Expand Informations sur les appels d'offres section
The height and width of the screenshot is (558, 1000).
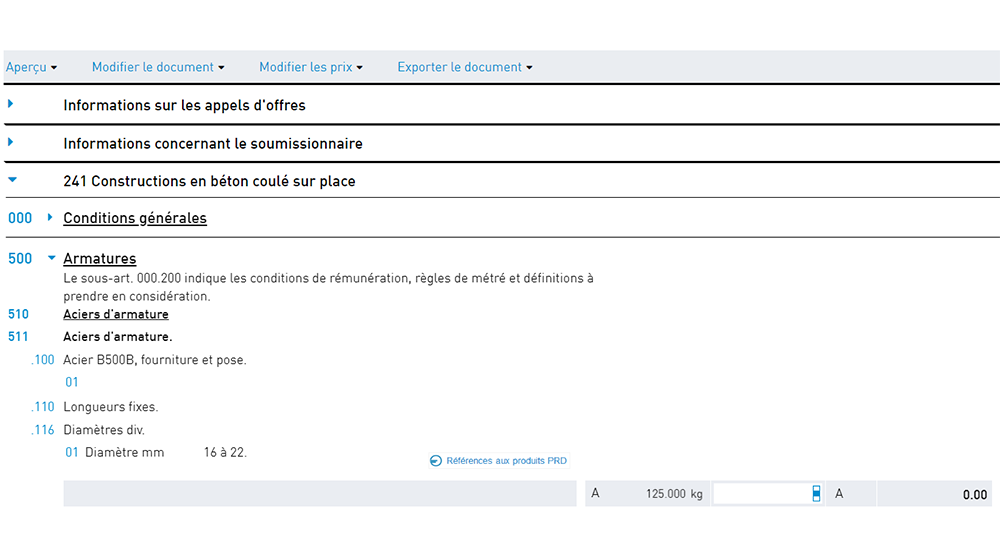(10, 104)
